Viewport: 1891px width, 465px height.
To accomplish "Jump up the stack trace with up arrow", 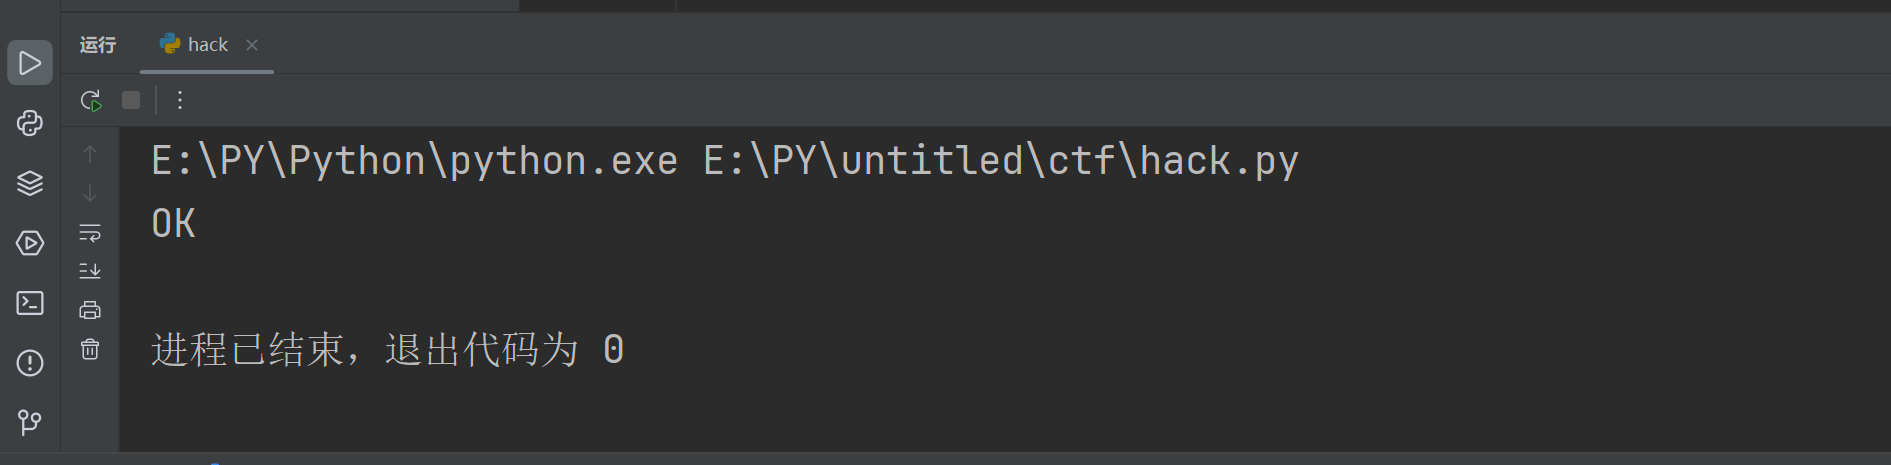I will pos(90,154).
